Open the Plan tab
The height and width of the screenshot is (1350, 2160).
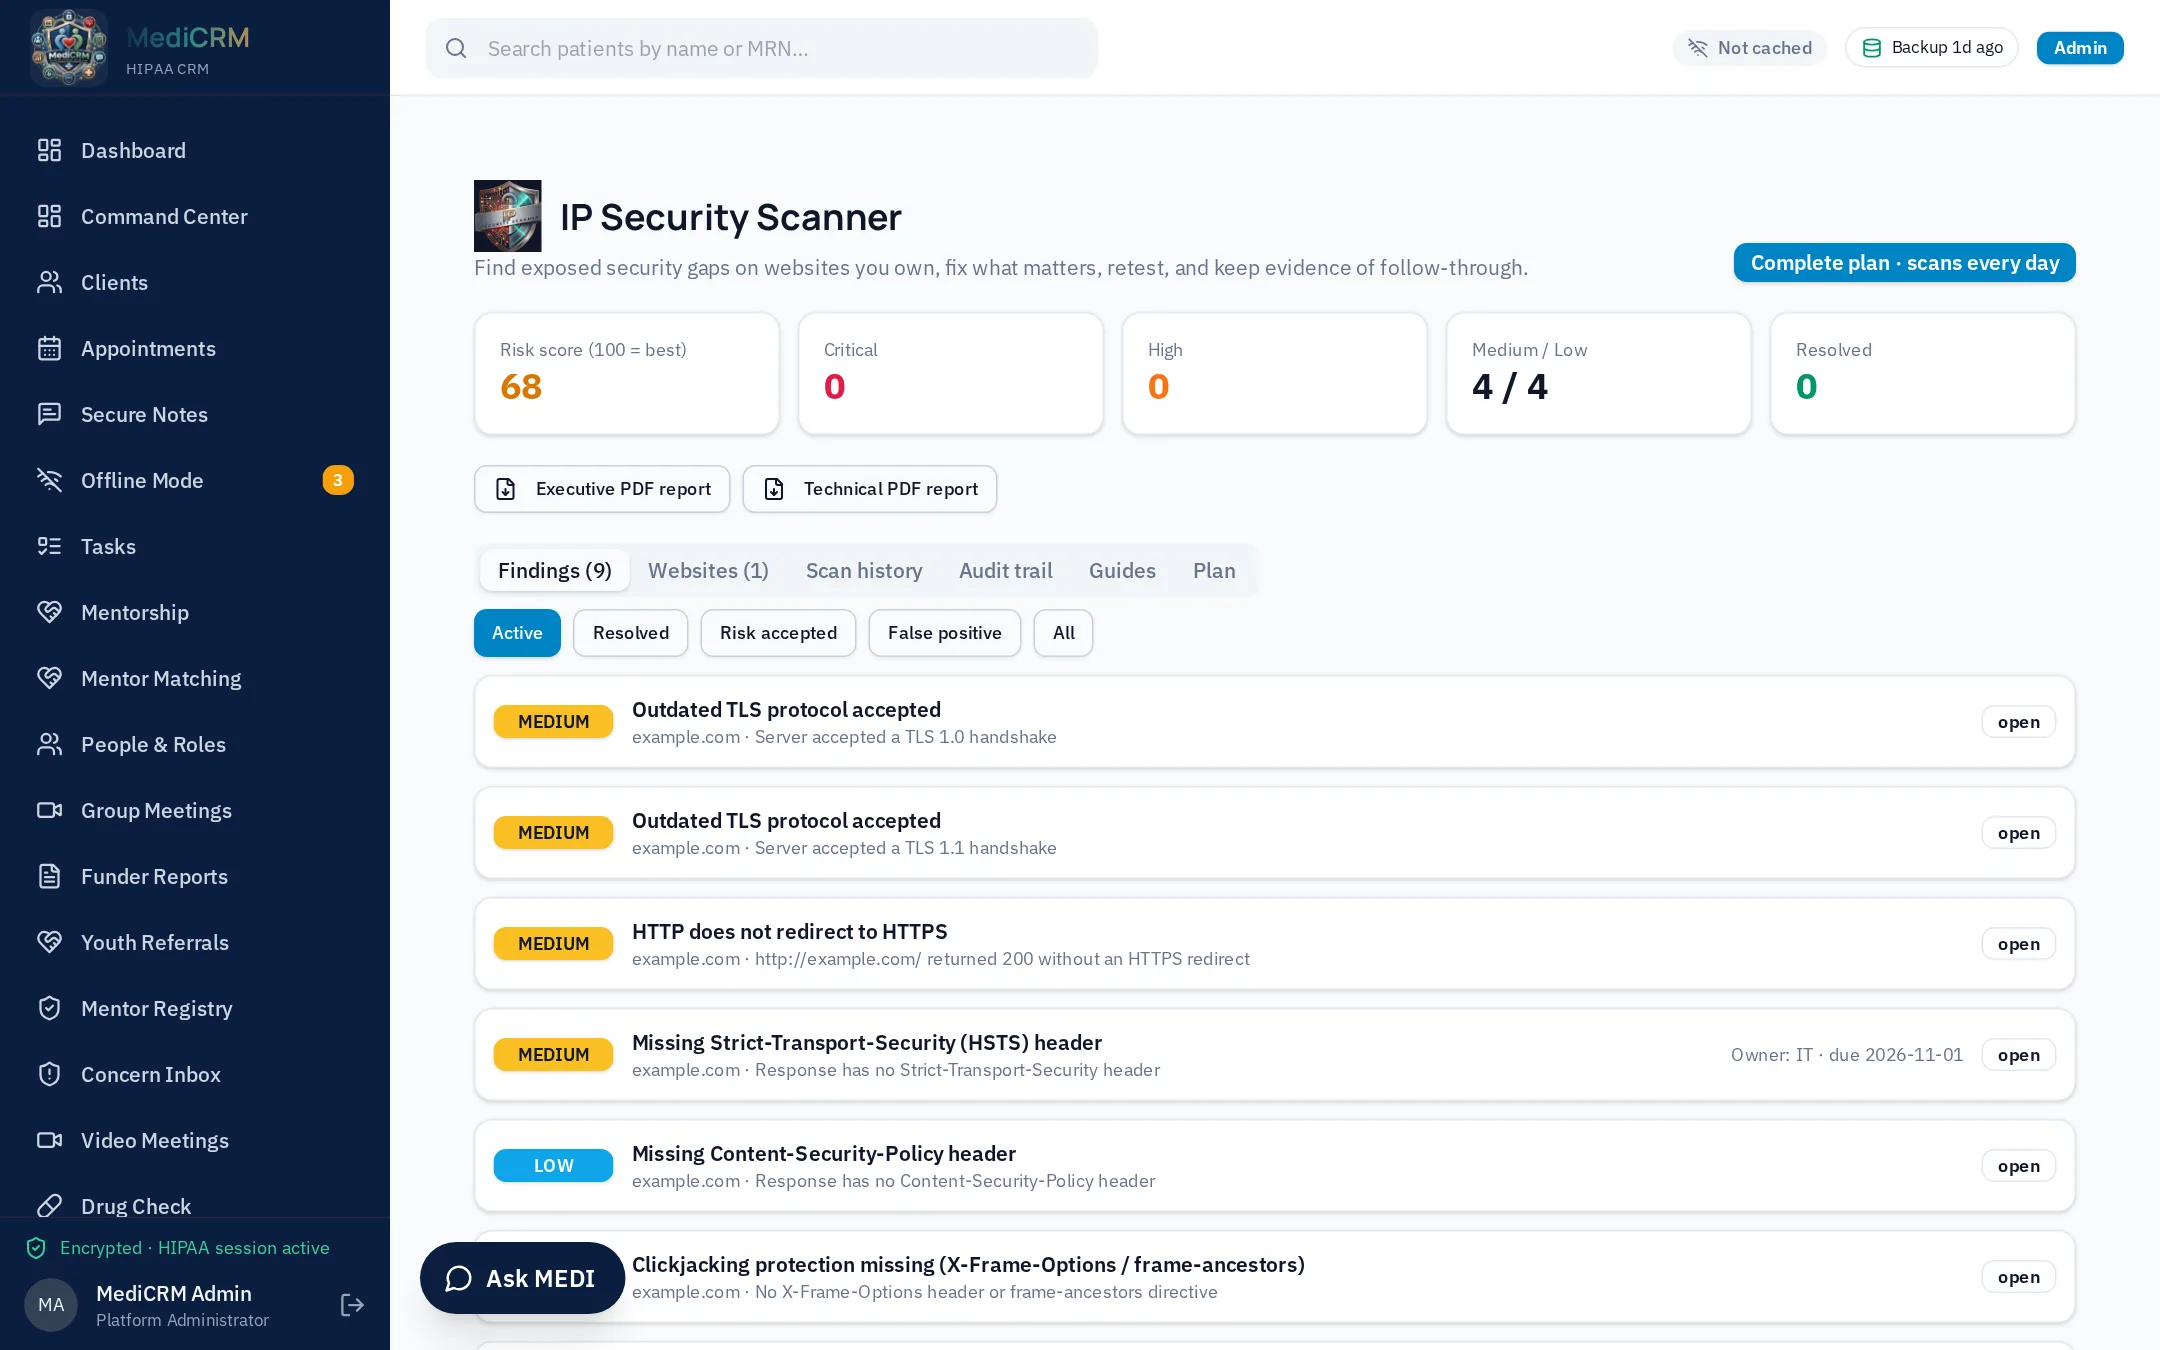tap(1214, 571)
